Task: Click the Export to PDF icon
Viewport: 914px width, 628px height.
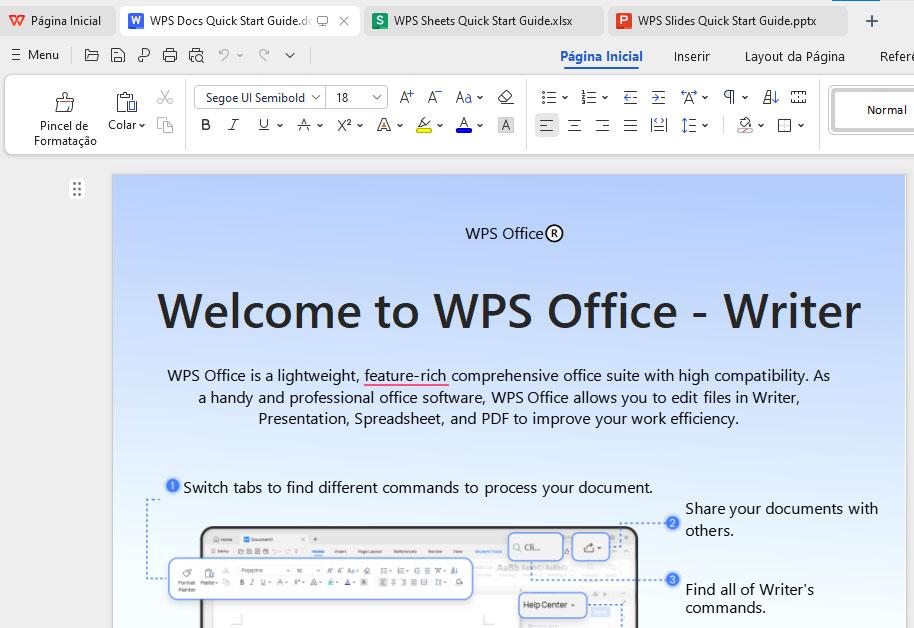Action: [143, 55]
